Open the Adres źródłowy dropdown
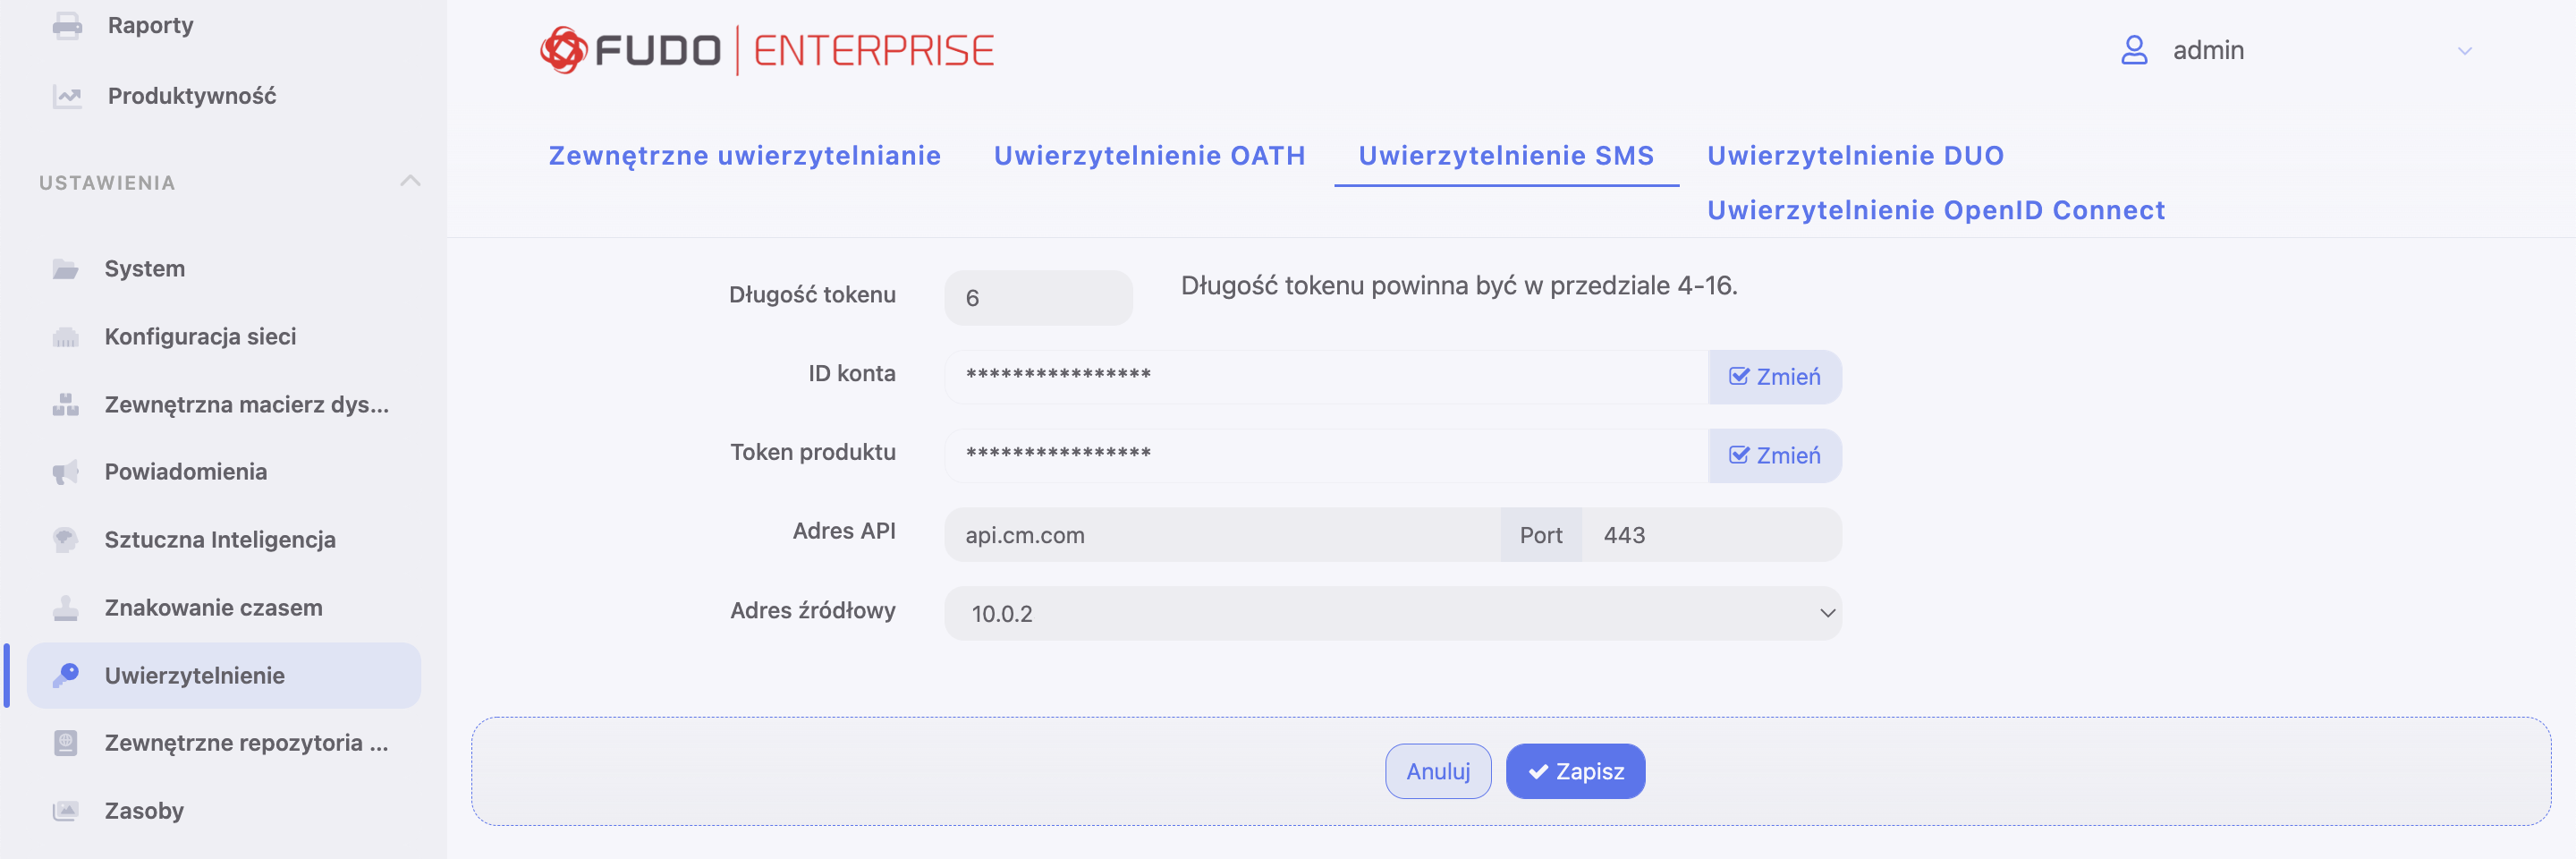2576x859 pixels. click(1393, 613)
